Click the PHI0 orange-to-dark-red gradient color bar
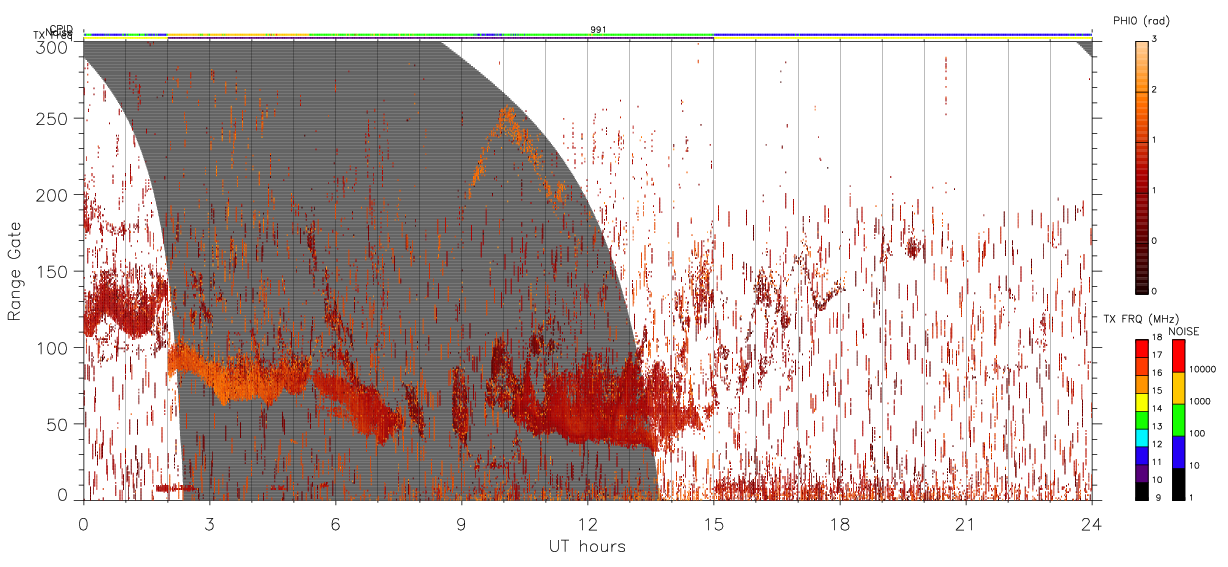Viewport: 1228px width, 567px height. 1141,166
